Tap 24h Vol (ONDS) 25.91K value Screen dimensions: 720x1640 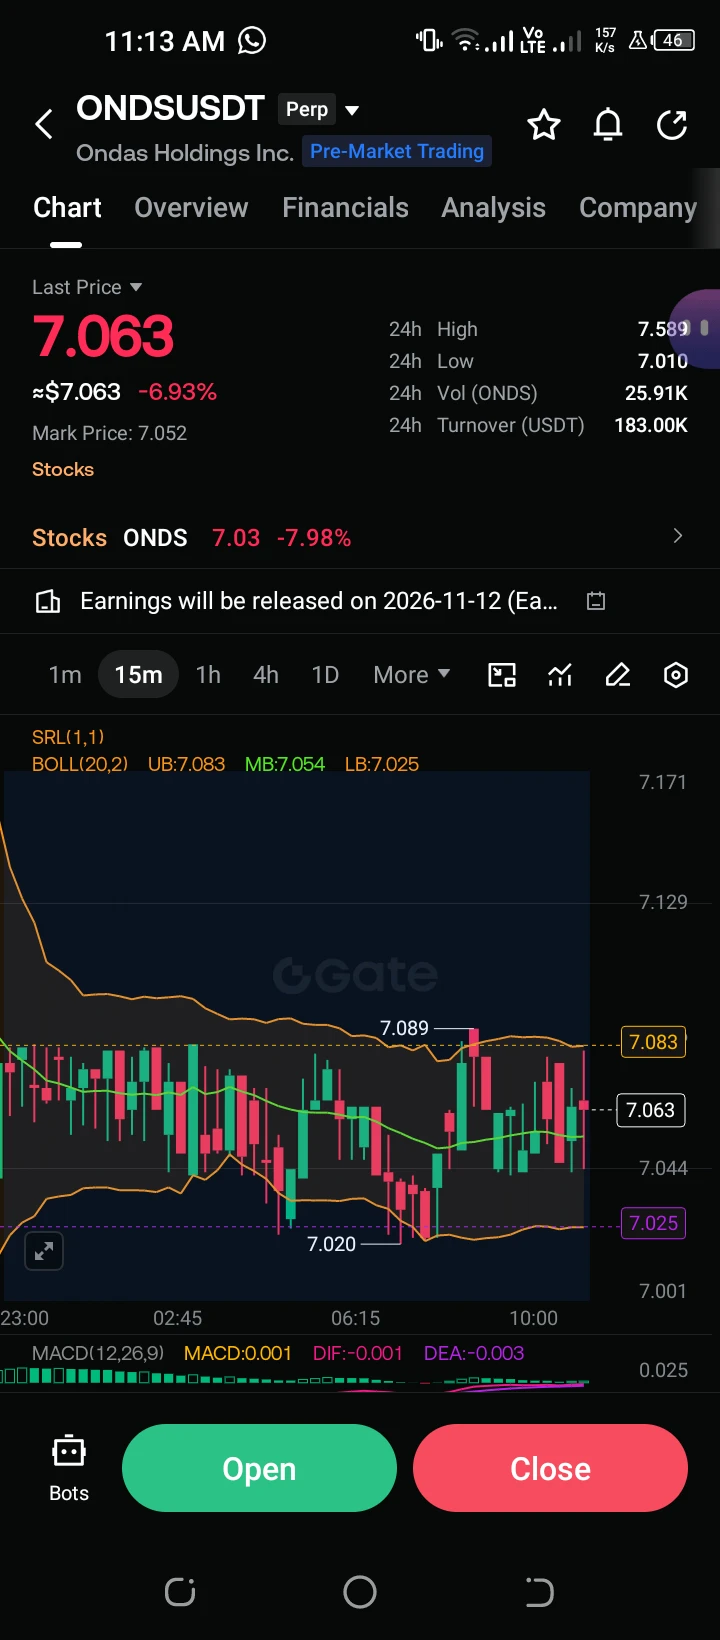tap(656, 393)
